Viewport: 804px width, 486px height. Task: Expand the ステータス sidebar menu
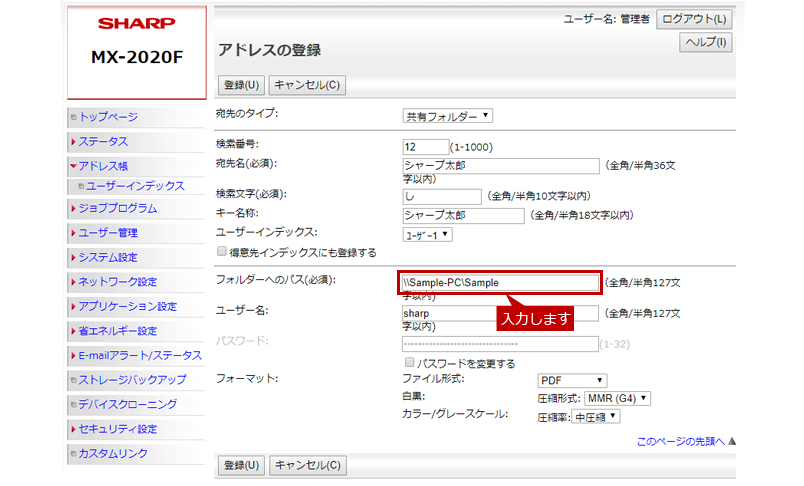pos(103,142)
